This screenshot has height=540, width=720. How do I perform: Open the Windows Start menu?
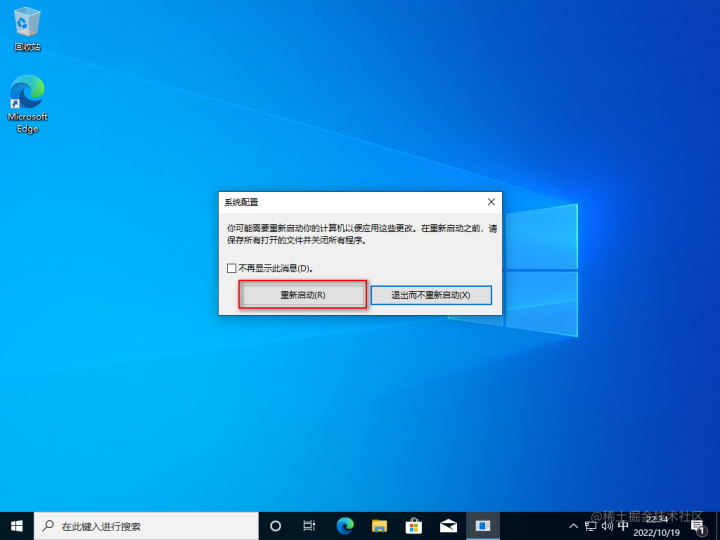17,526
